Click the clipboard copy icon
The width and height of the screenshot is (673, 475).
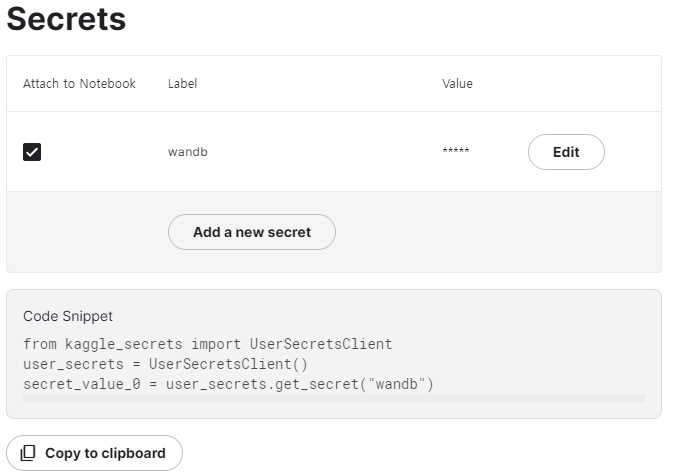28,453
